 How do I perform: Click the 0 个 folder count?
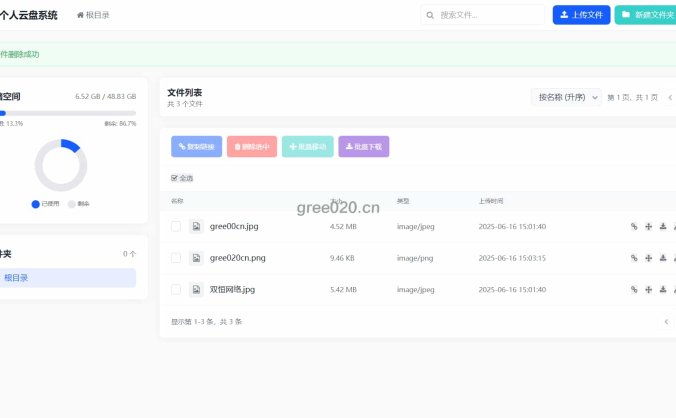pos(129,254)
